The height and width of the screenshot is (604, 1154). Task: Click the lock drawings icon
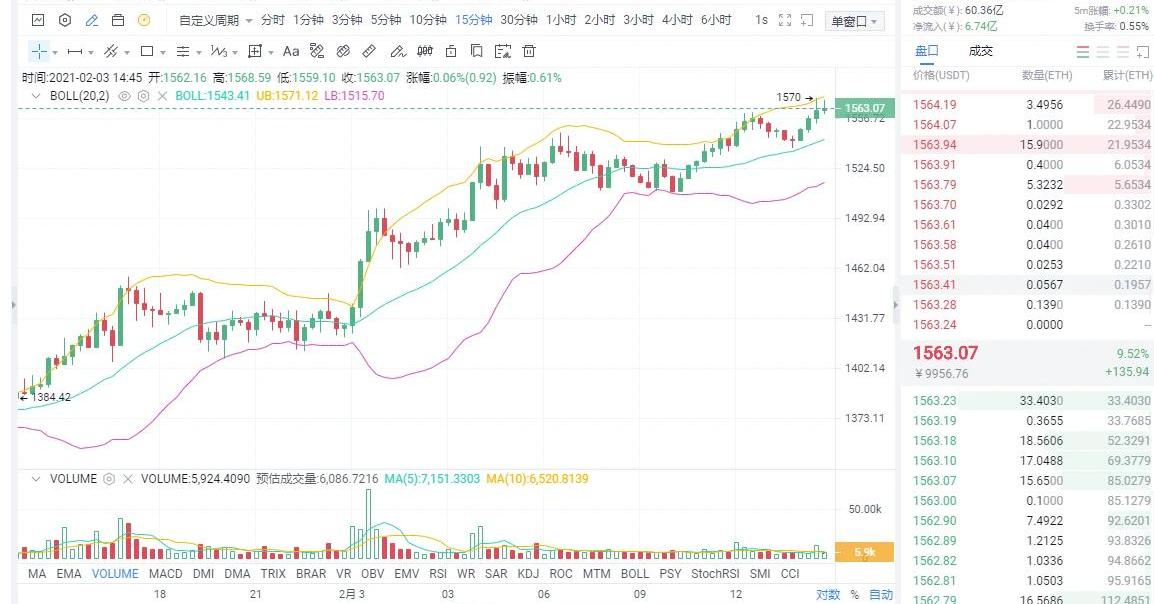451,51
